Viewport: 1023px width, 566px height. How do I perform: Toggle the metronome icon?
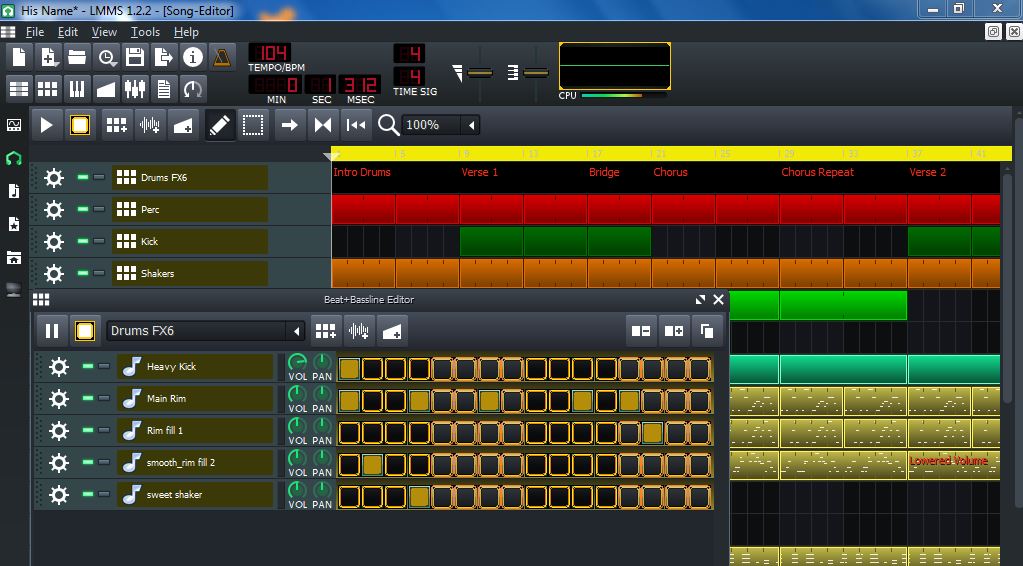pos(222,57)
